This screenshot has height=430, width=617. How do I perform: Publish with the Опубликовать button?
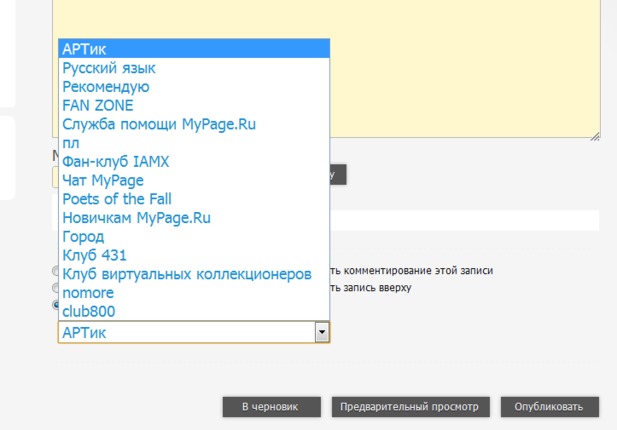(550, 407)
